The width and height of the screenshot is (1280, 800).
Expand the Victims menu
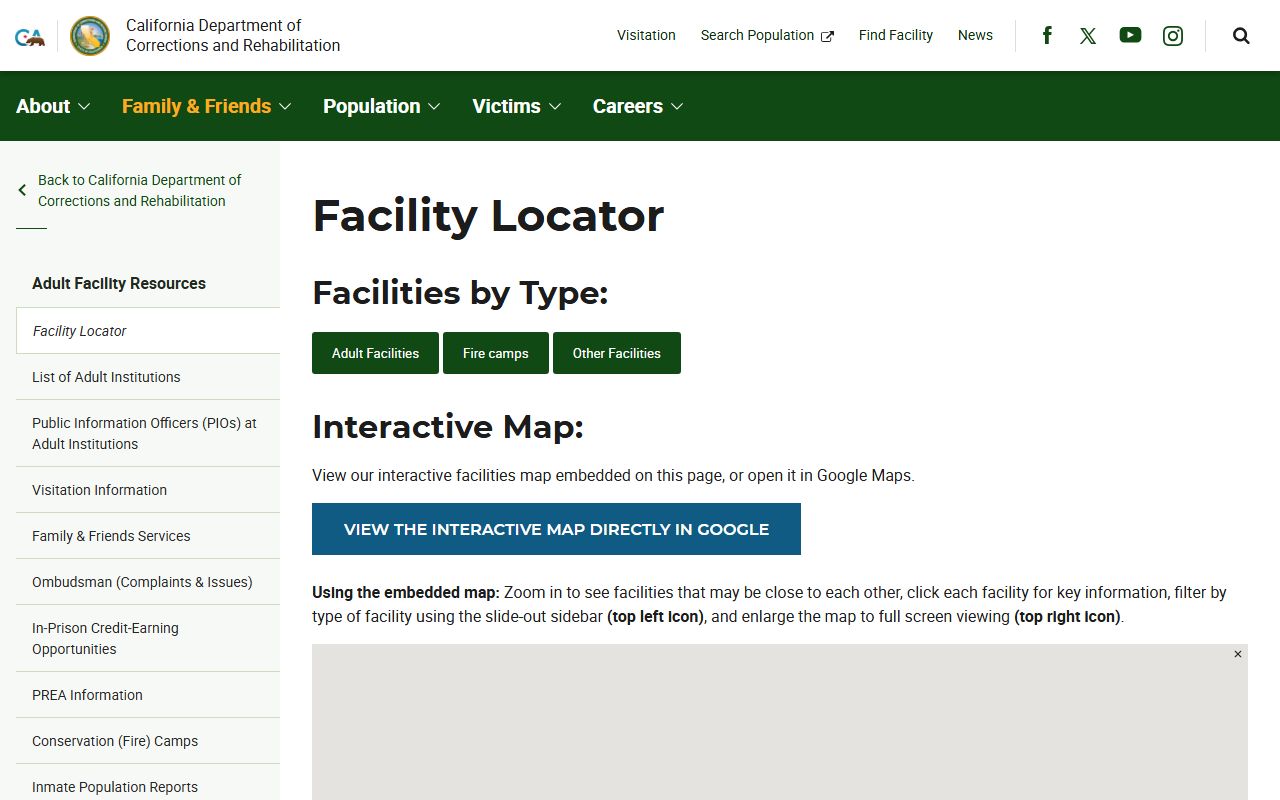pos(516,106)
